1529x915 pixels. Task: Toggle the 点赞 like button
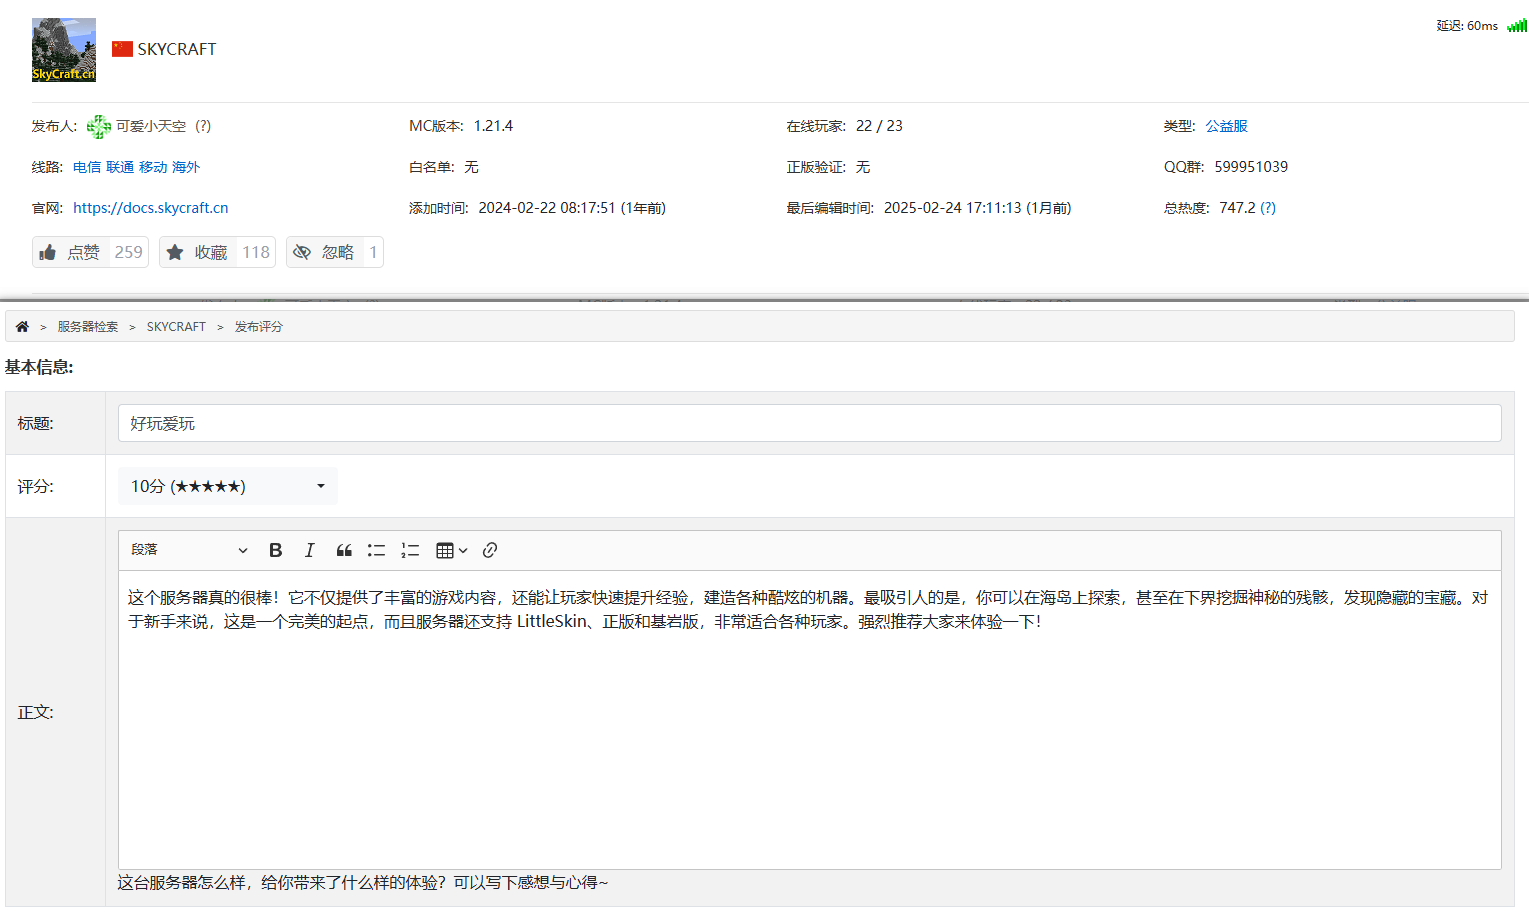(90, 252)
